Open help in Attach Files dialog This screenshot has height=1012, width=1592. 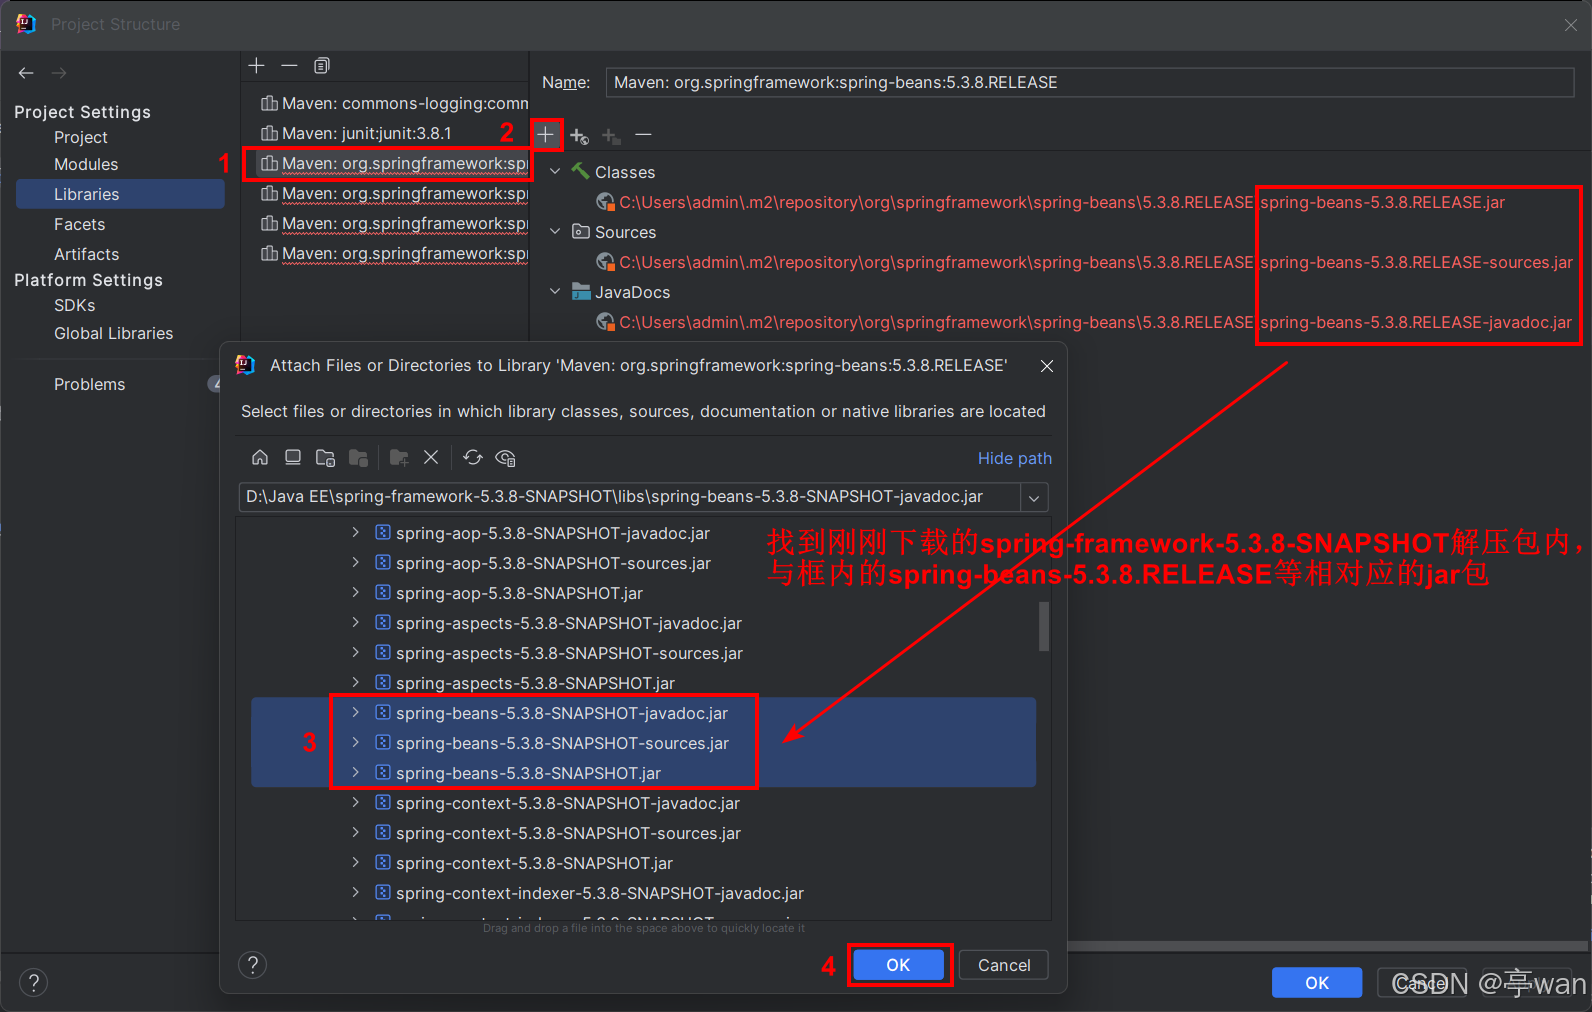point(253,965)
